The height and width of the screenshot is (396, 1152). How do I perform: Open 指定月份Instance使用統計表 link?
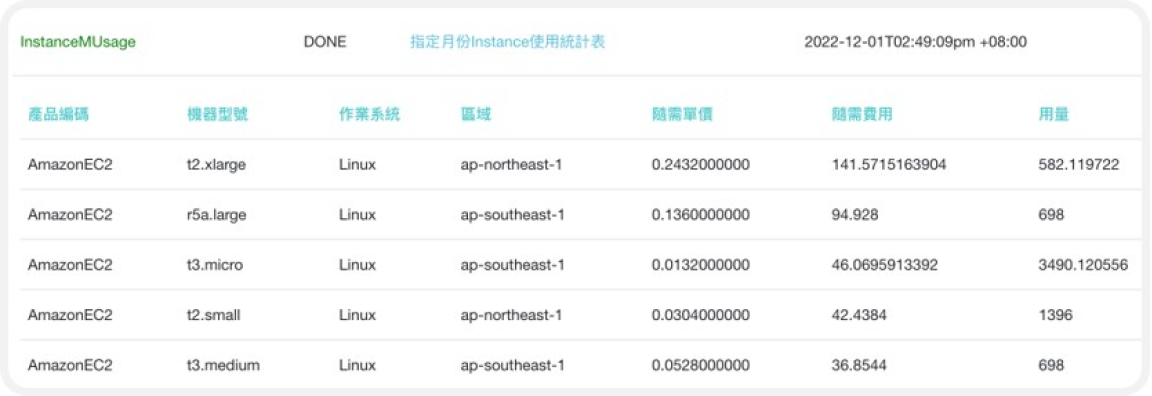(x=508, y=42)
